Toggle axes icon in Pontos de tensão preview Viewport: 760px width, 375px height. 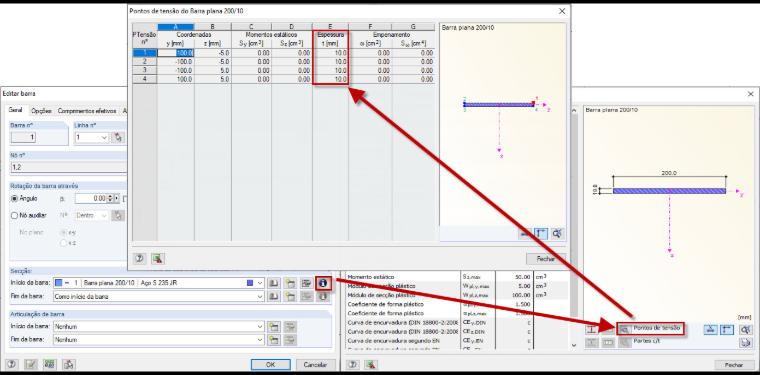point(541,234)
